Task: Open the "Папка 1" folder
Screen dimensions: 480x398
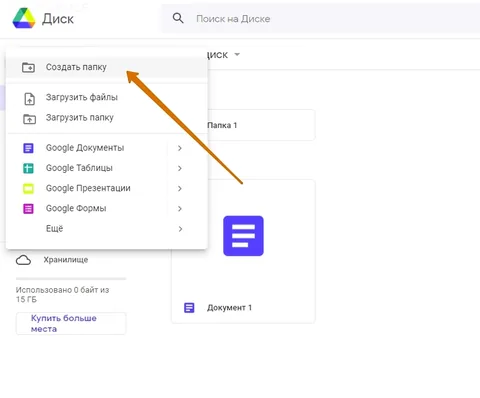Action: [261, 125]
